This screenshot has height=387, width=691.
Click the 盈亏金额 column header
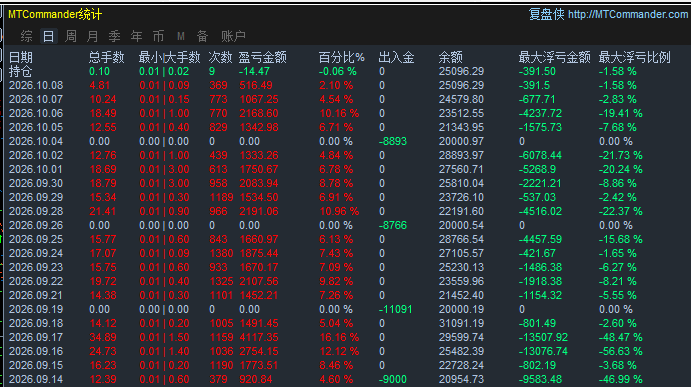coord(263,57)
